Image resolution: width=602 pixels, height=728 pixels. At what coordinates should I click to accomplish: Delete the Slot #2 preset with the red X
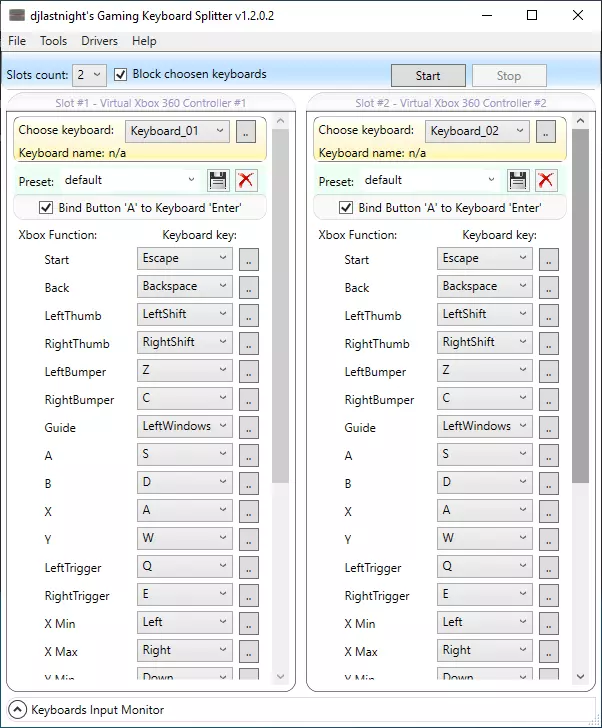[546, 180]
